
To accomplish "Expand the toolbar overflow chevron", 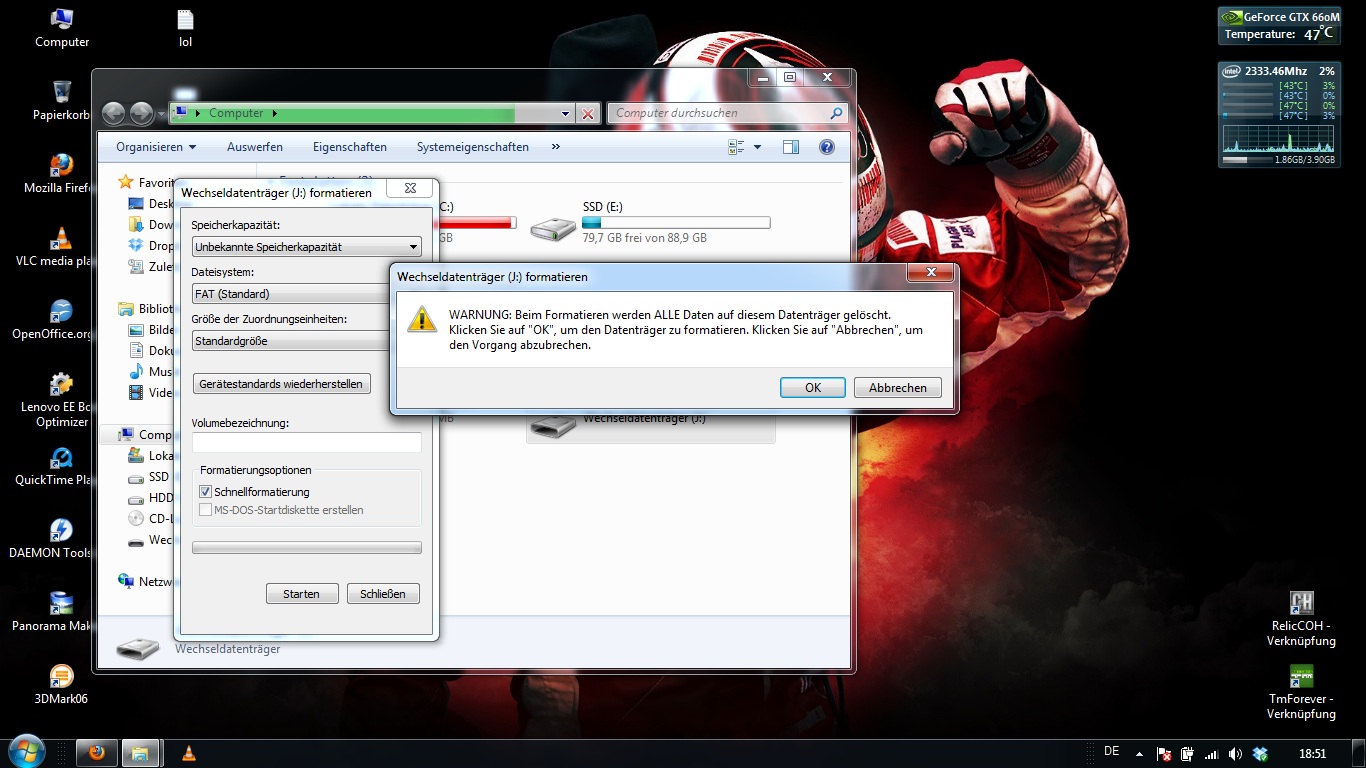I will 556,147.
